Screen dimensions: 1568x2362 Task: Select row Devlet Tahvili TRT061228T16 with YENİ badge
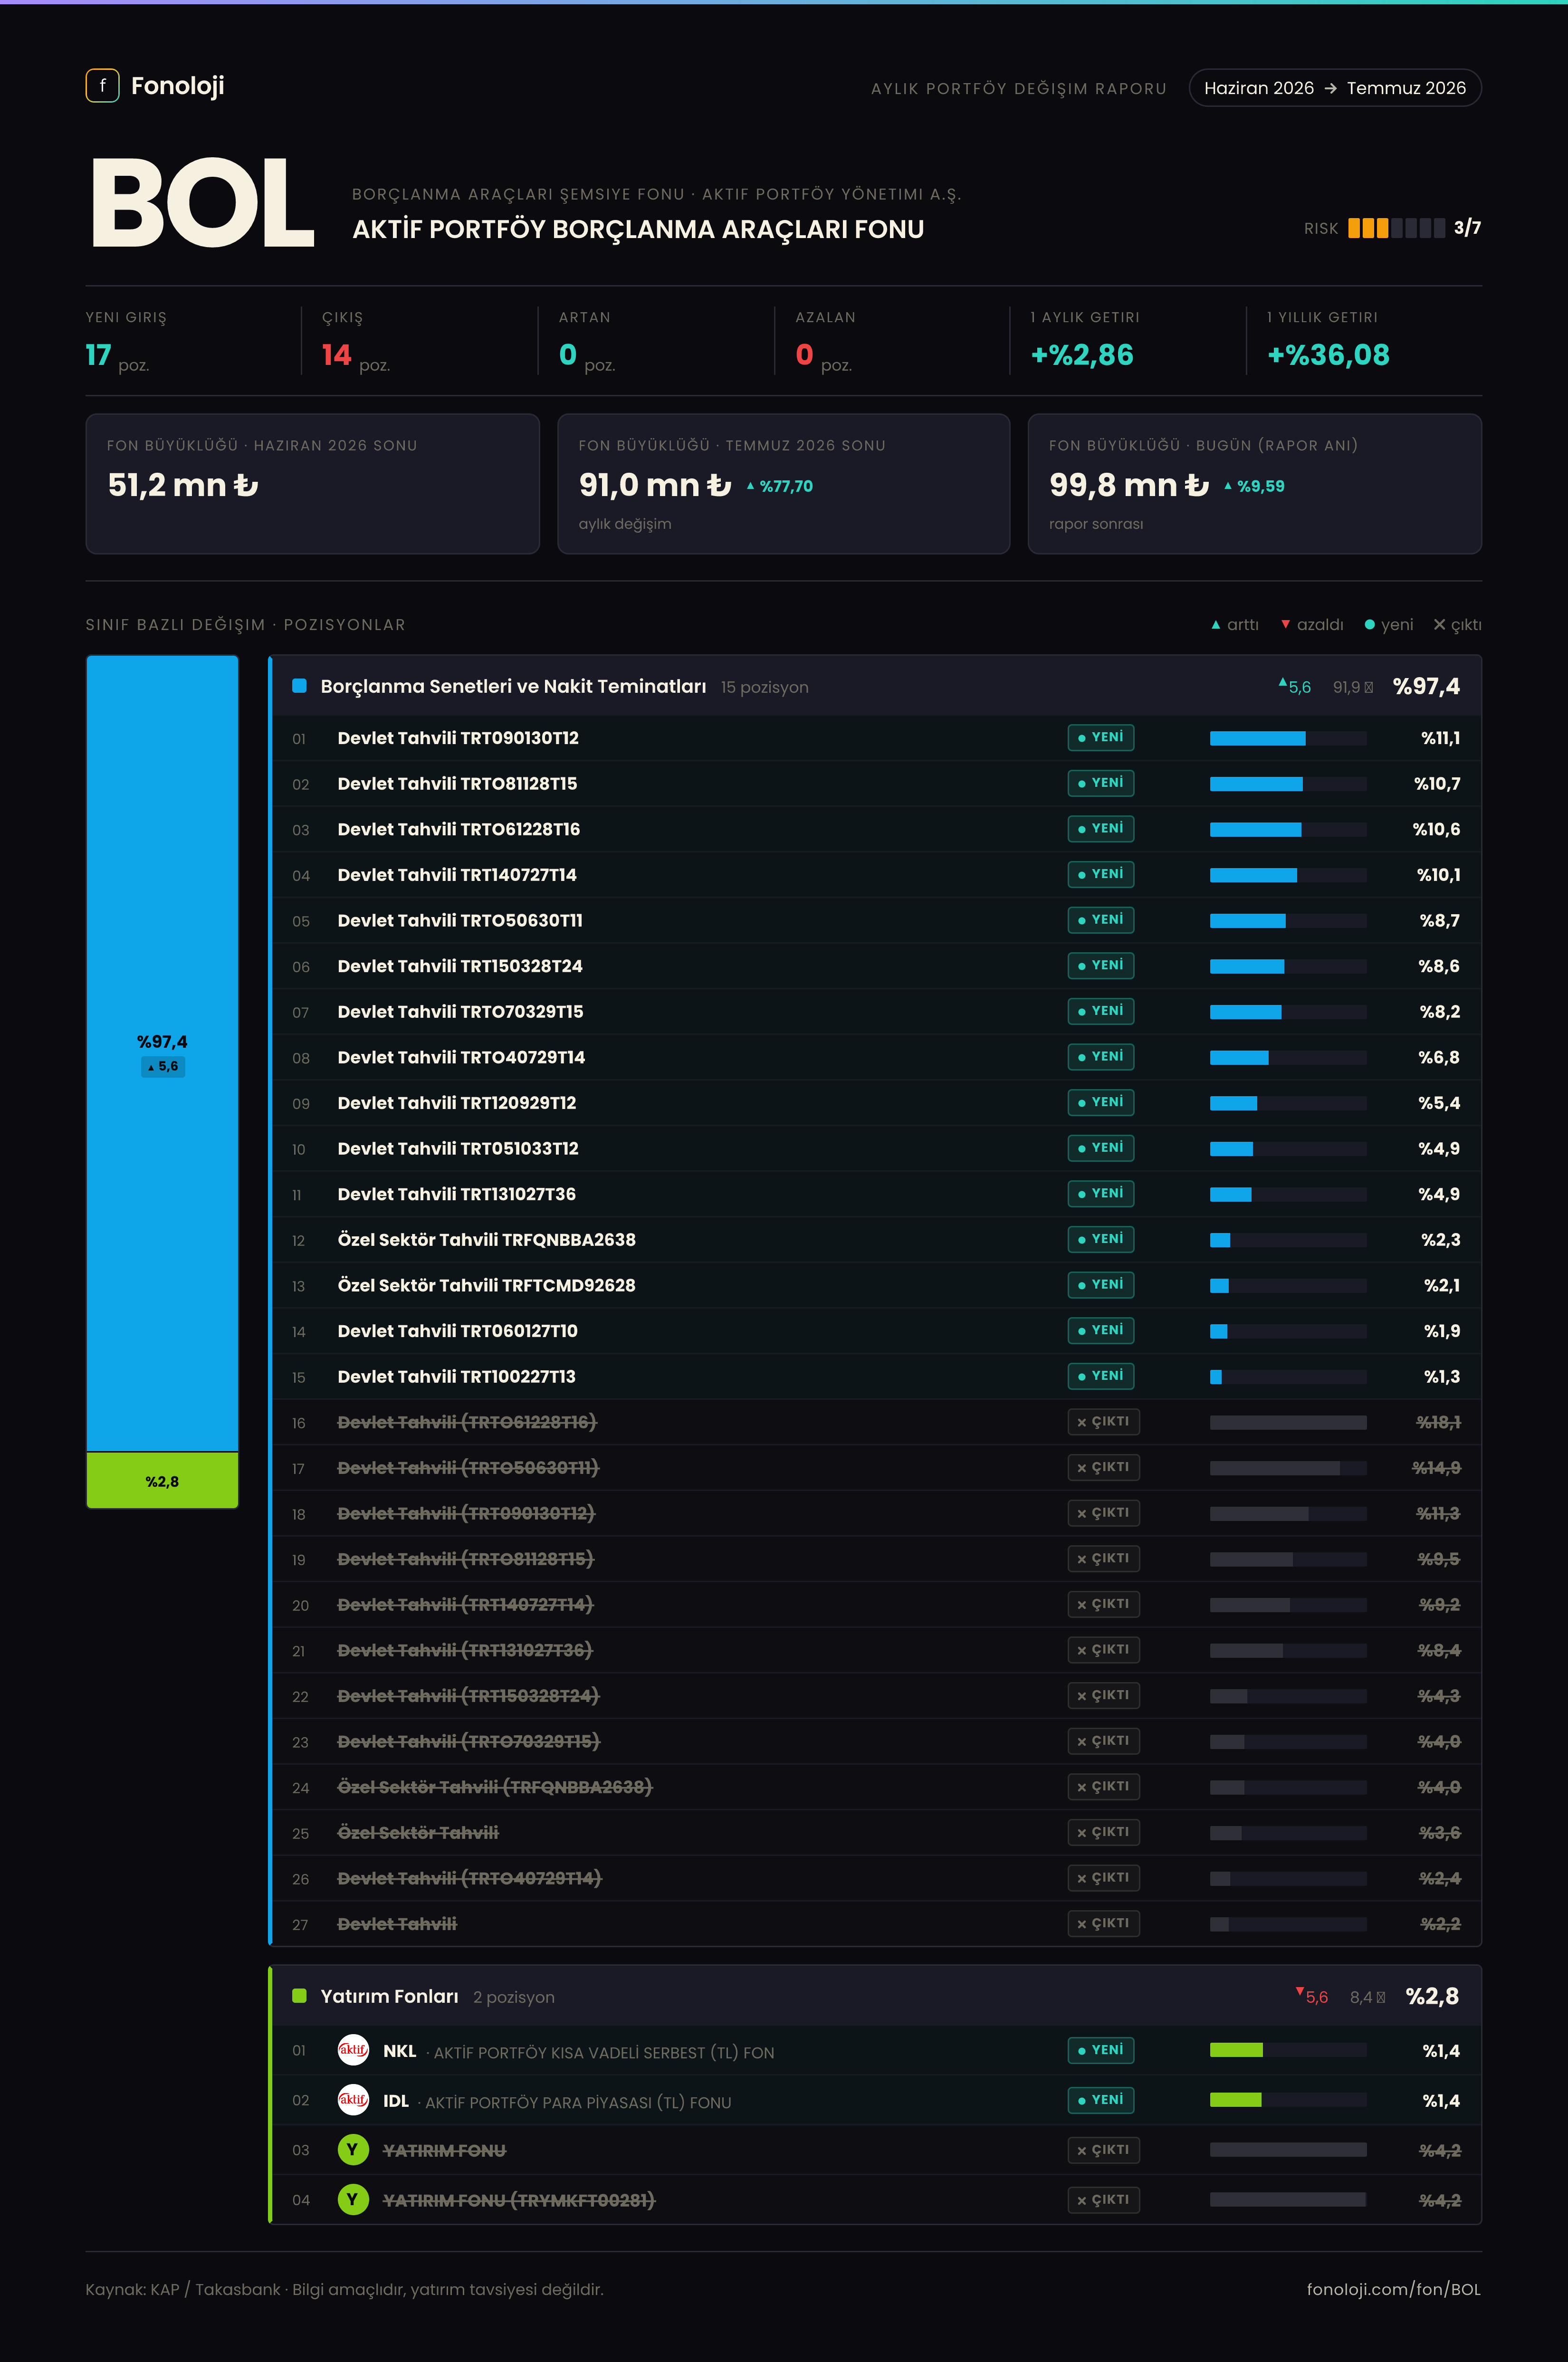click(x=877, y=829)
